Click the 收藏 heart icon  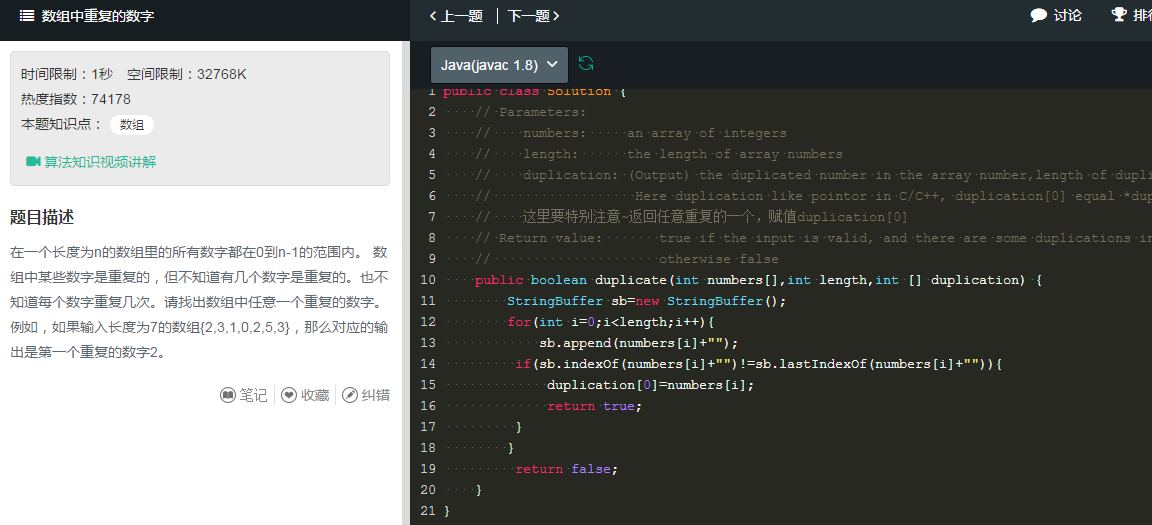coord(289,395)
